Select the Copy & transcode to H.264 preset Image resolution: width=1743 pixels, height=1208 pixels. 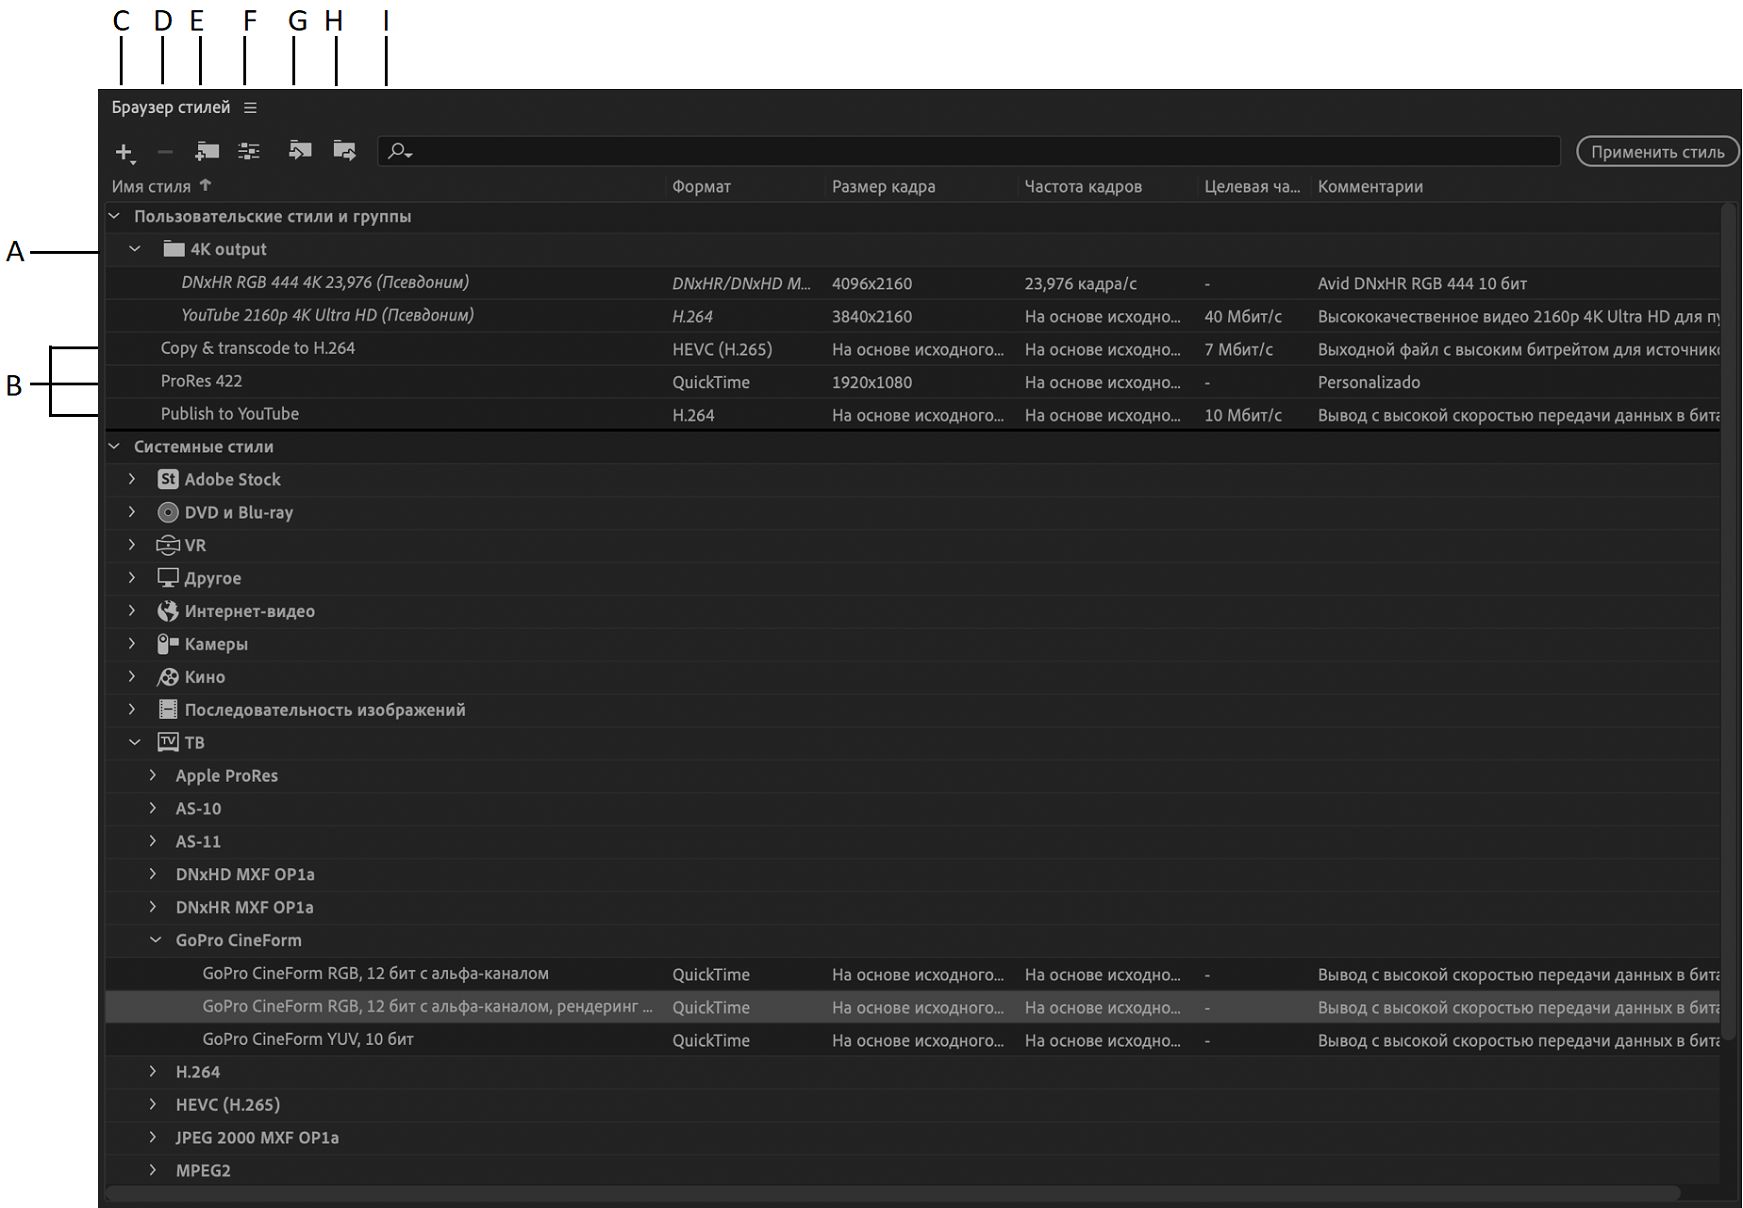(258, 348)
